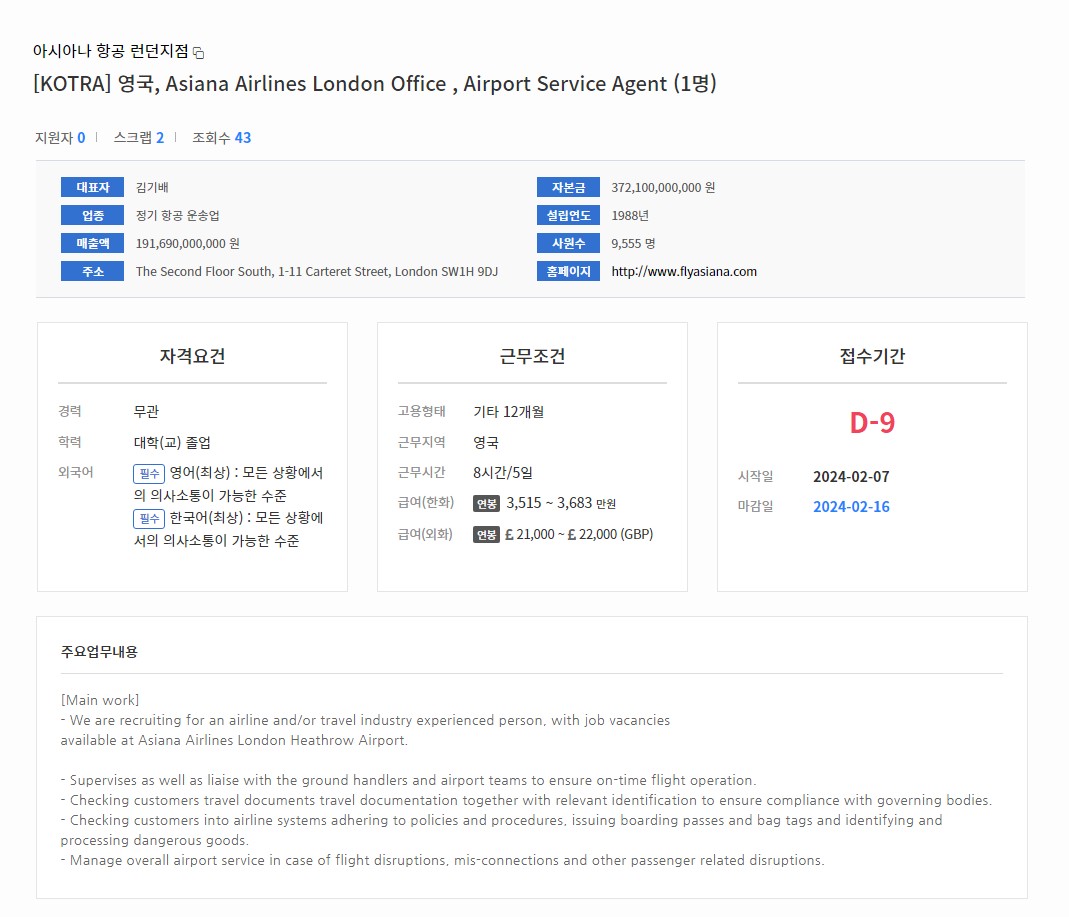Select the salary 3,515 ~ 3,683 만원
The width and height of the screenshot is (1069, 917).
(560, 503)
